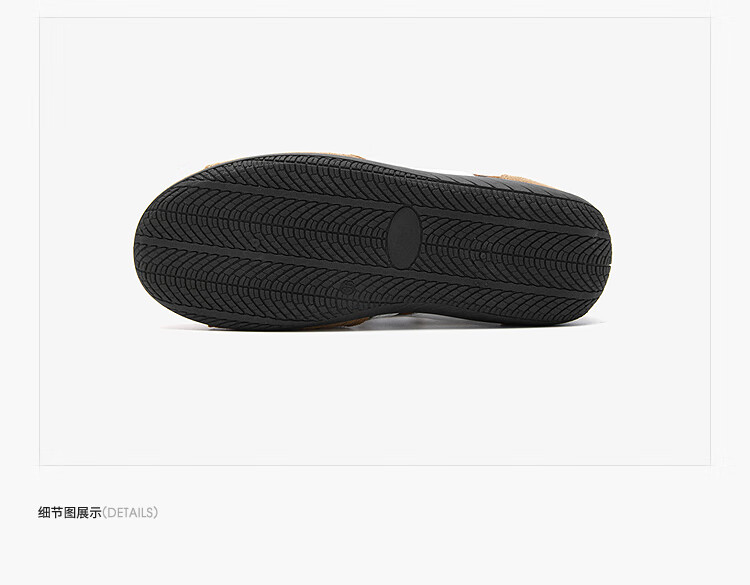Viewport: 750px width, 585px height.
Task: Click the white stripe on shoe side
Action: [458, 170]
